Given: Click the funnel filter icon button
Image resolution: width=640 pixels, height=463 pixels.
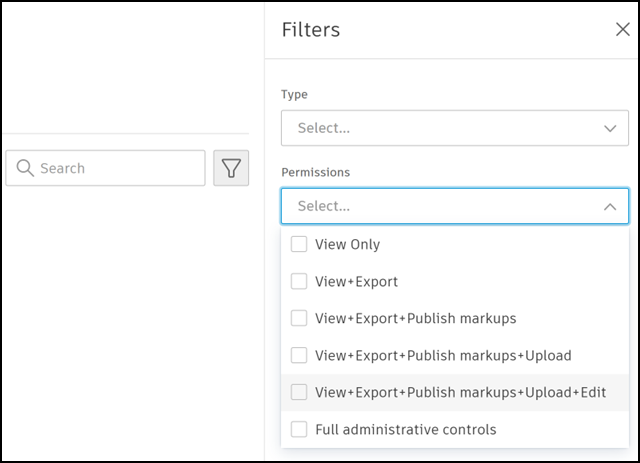Looking at the screenshot, I should [231, 168].
